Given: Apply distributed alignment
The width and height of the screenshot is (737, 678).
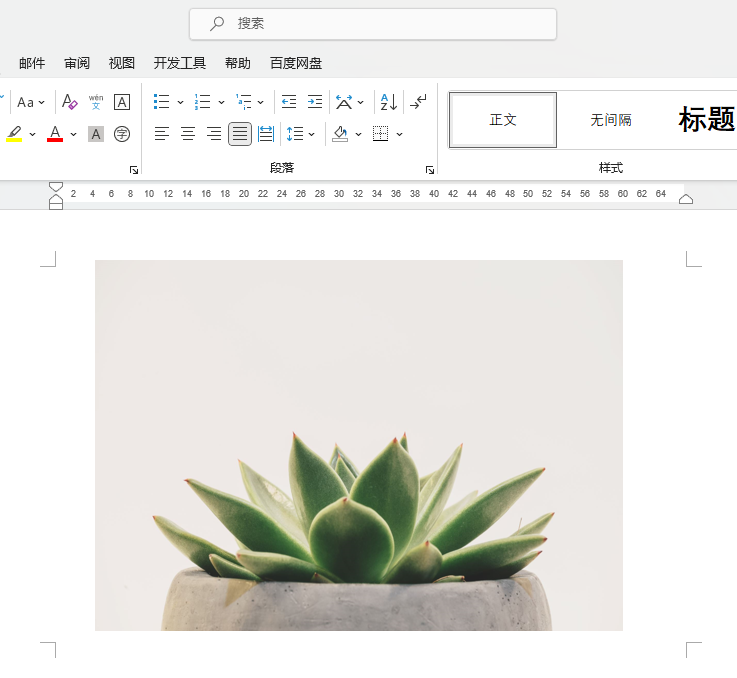Looking at the screenshot, I should pyautogui.click(x=266, y=134).
